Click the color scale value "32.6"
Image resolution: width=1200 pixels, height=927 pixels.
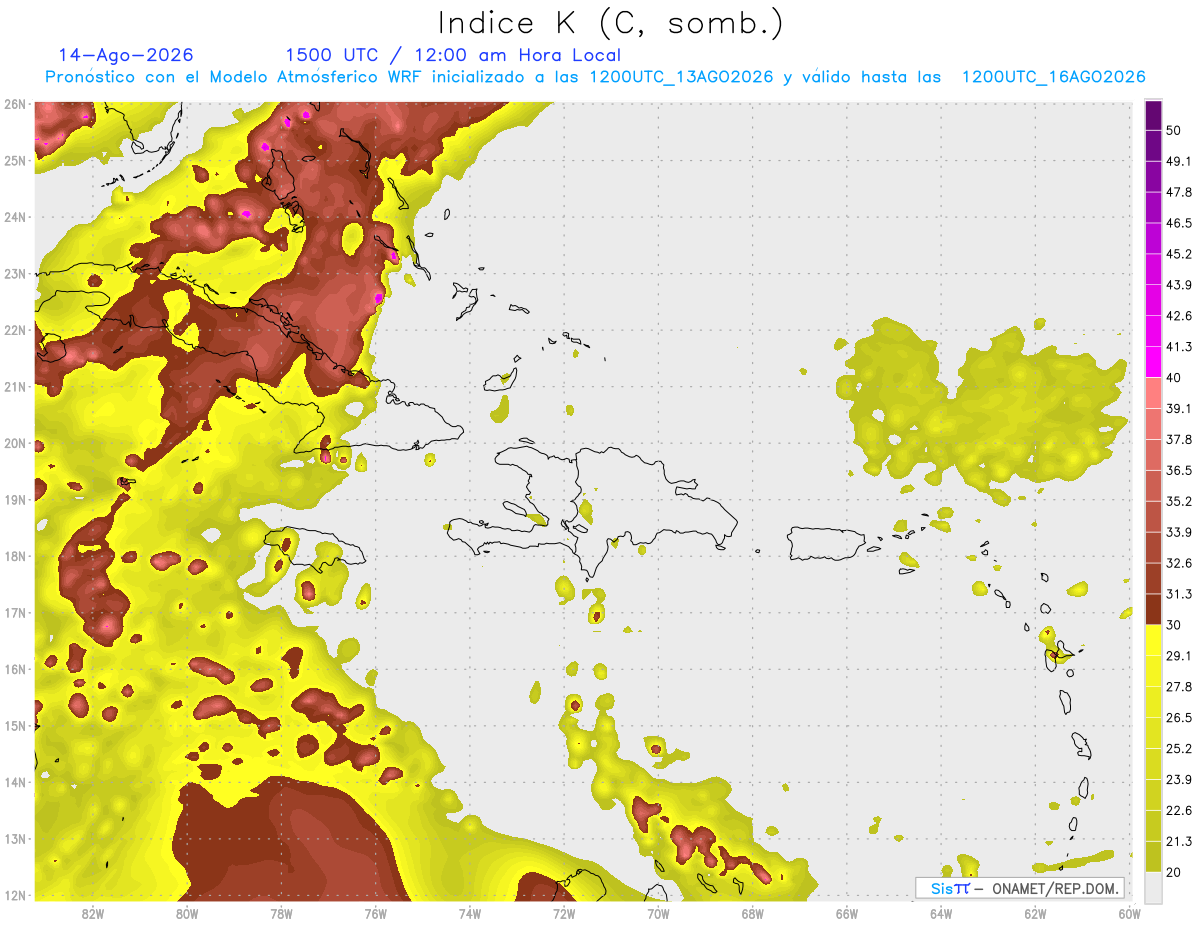point(1179,563)
